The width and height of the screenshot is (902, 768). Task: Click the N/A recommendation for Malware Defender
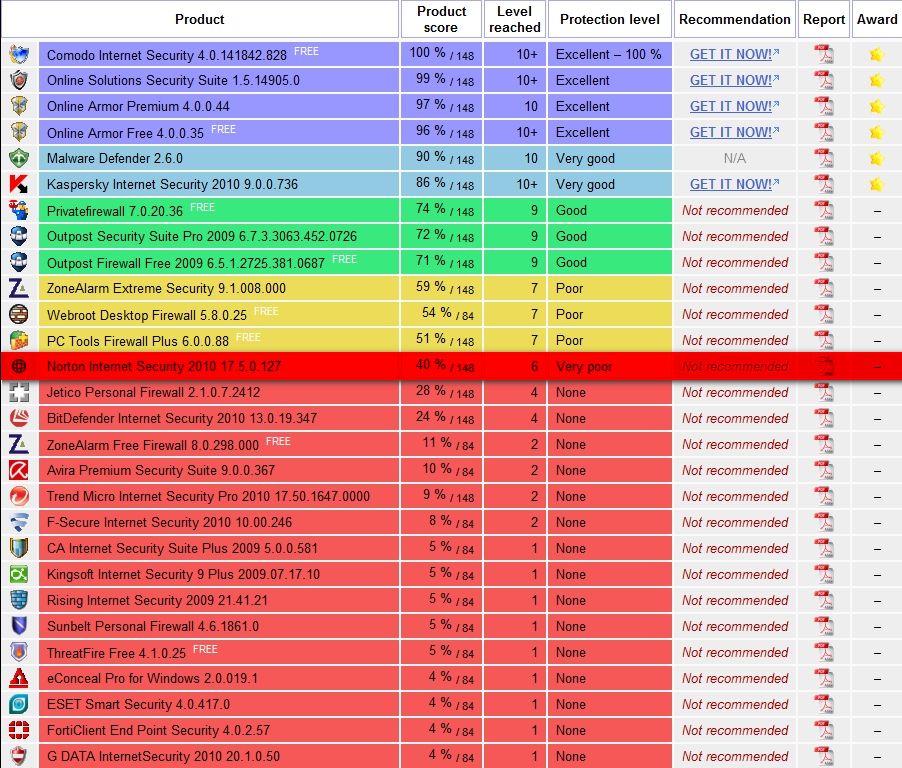(x=735, y=158)
